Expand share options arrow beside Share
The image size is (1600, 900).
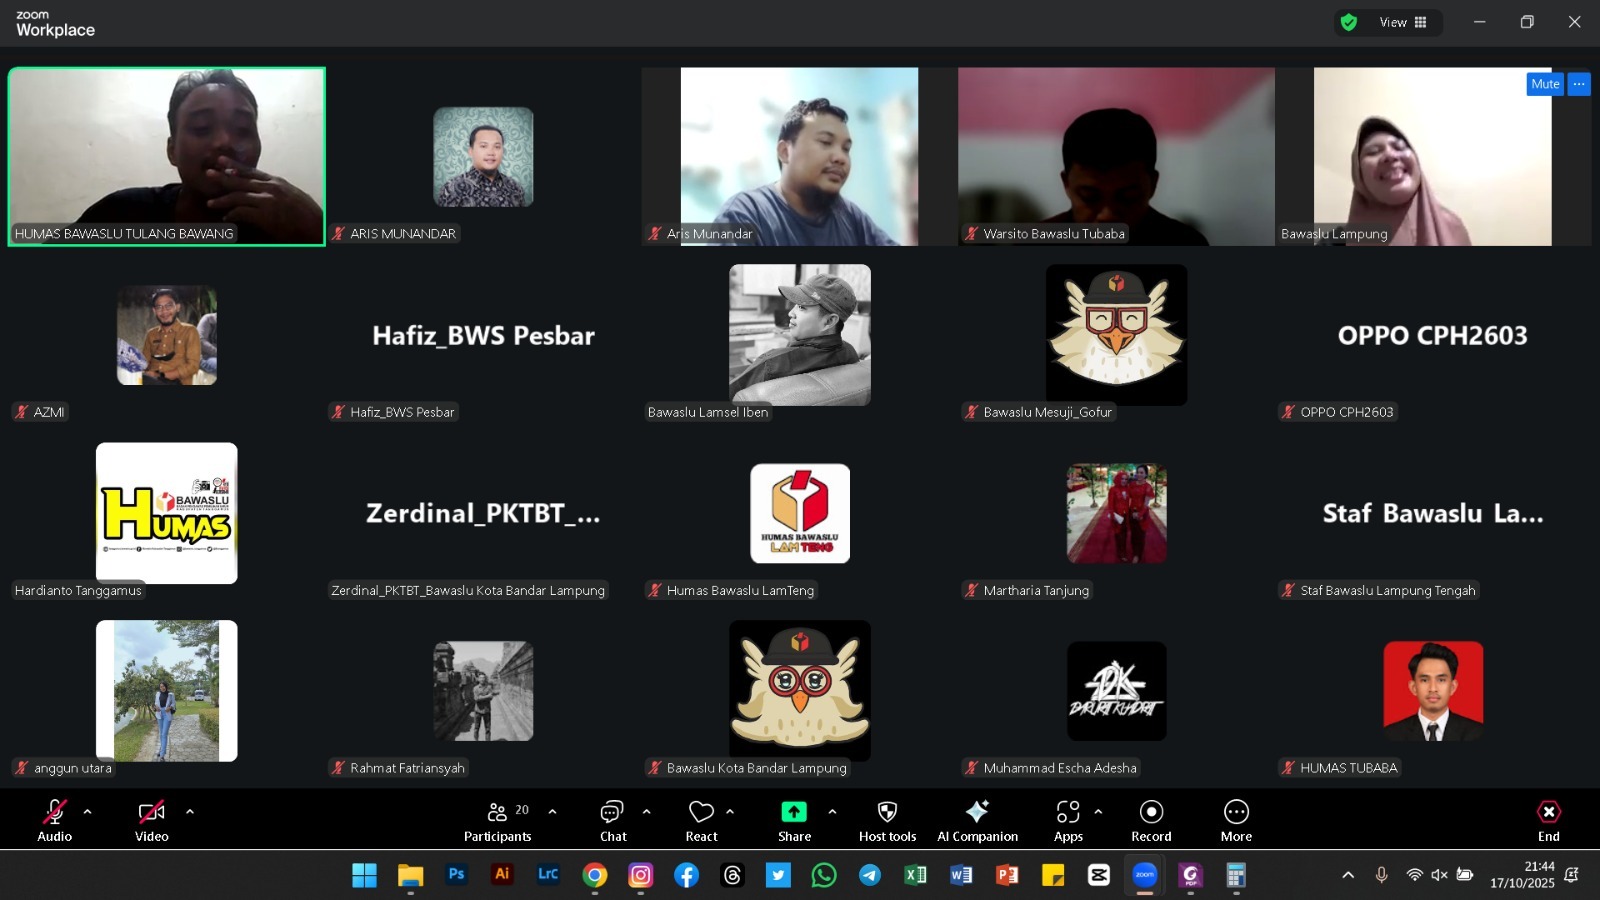(x=832, y=812)
